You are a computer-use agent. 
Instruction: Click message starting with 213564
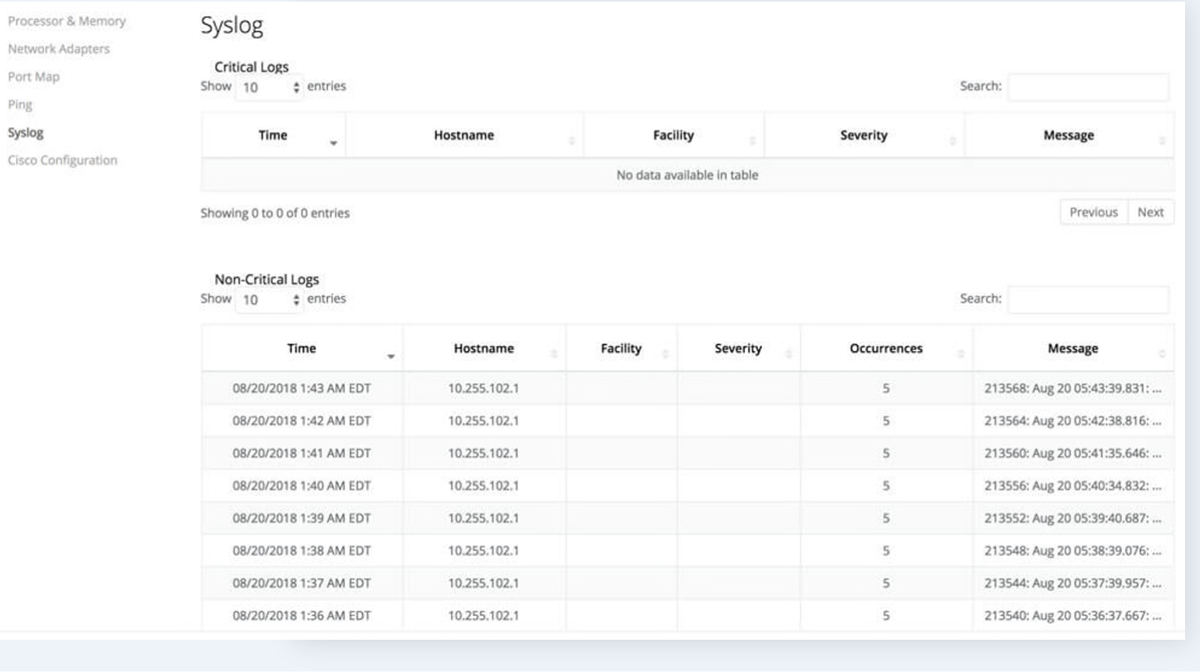(x=1073, y=421)
